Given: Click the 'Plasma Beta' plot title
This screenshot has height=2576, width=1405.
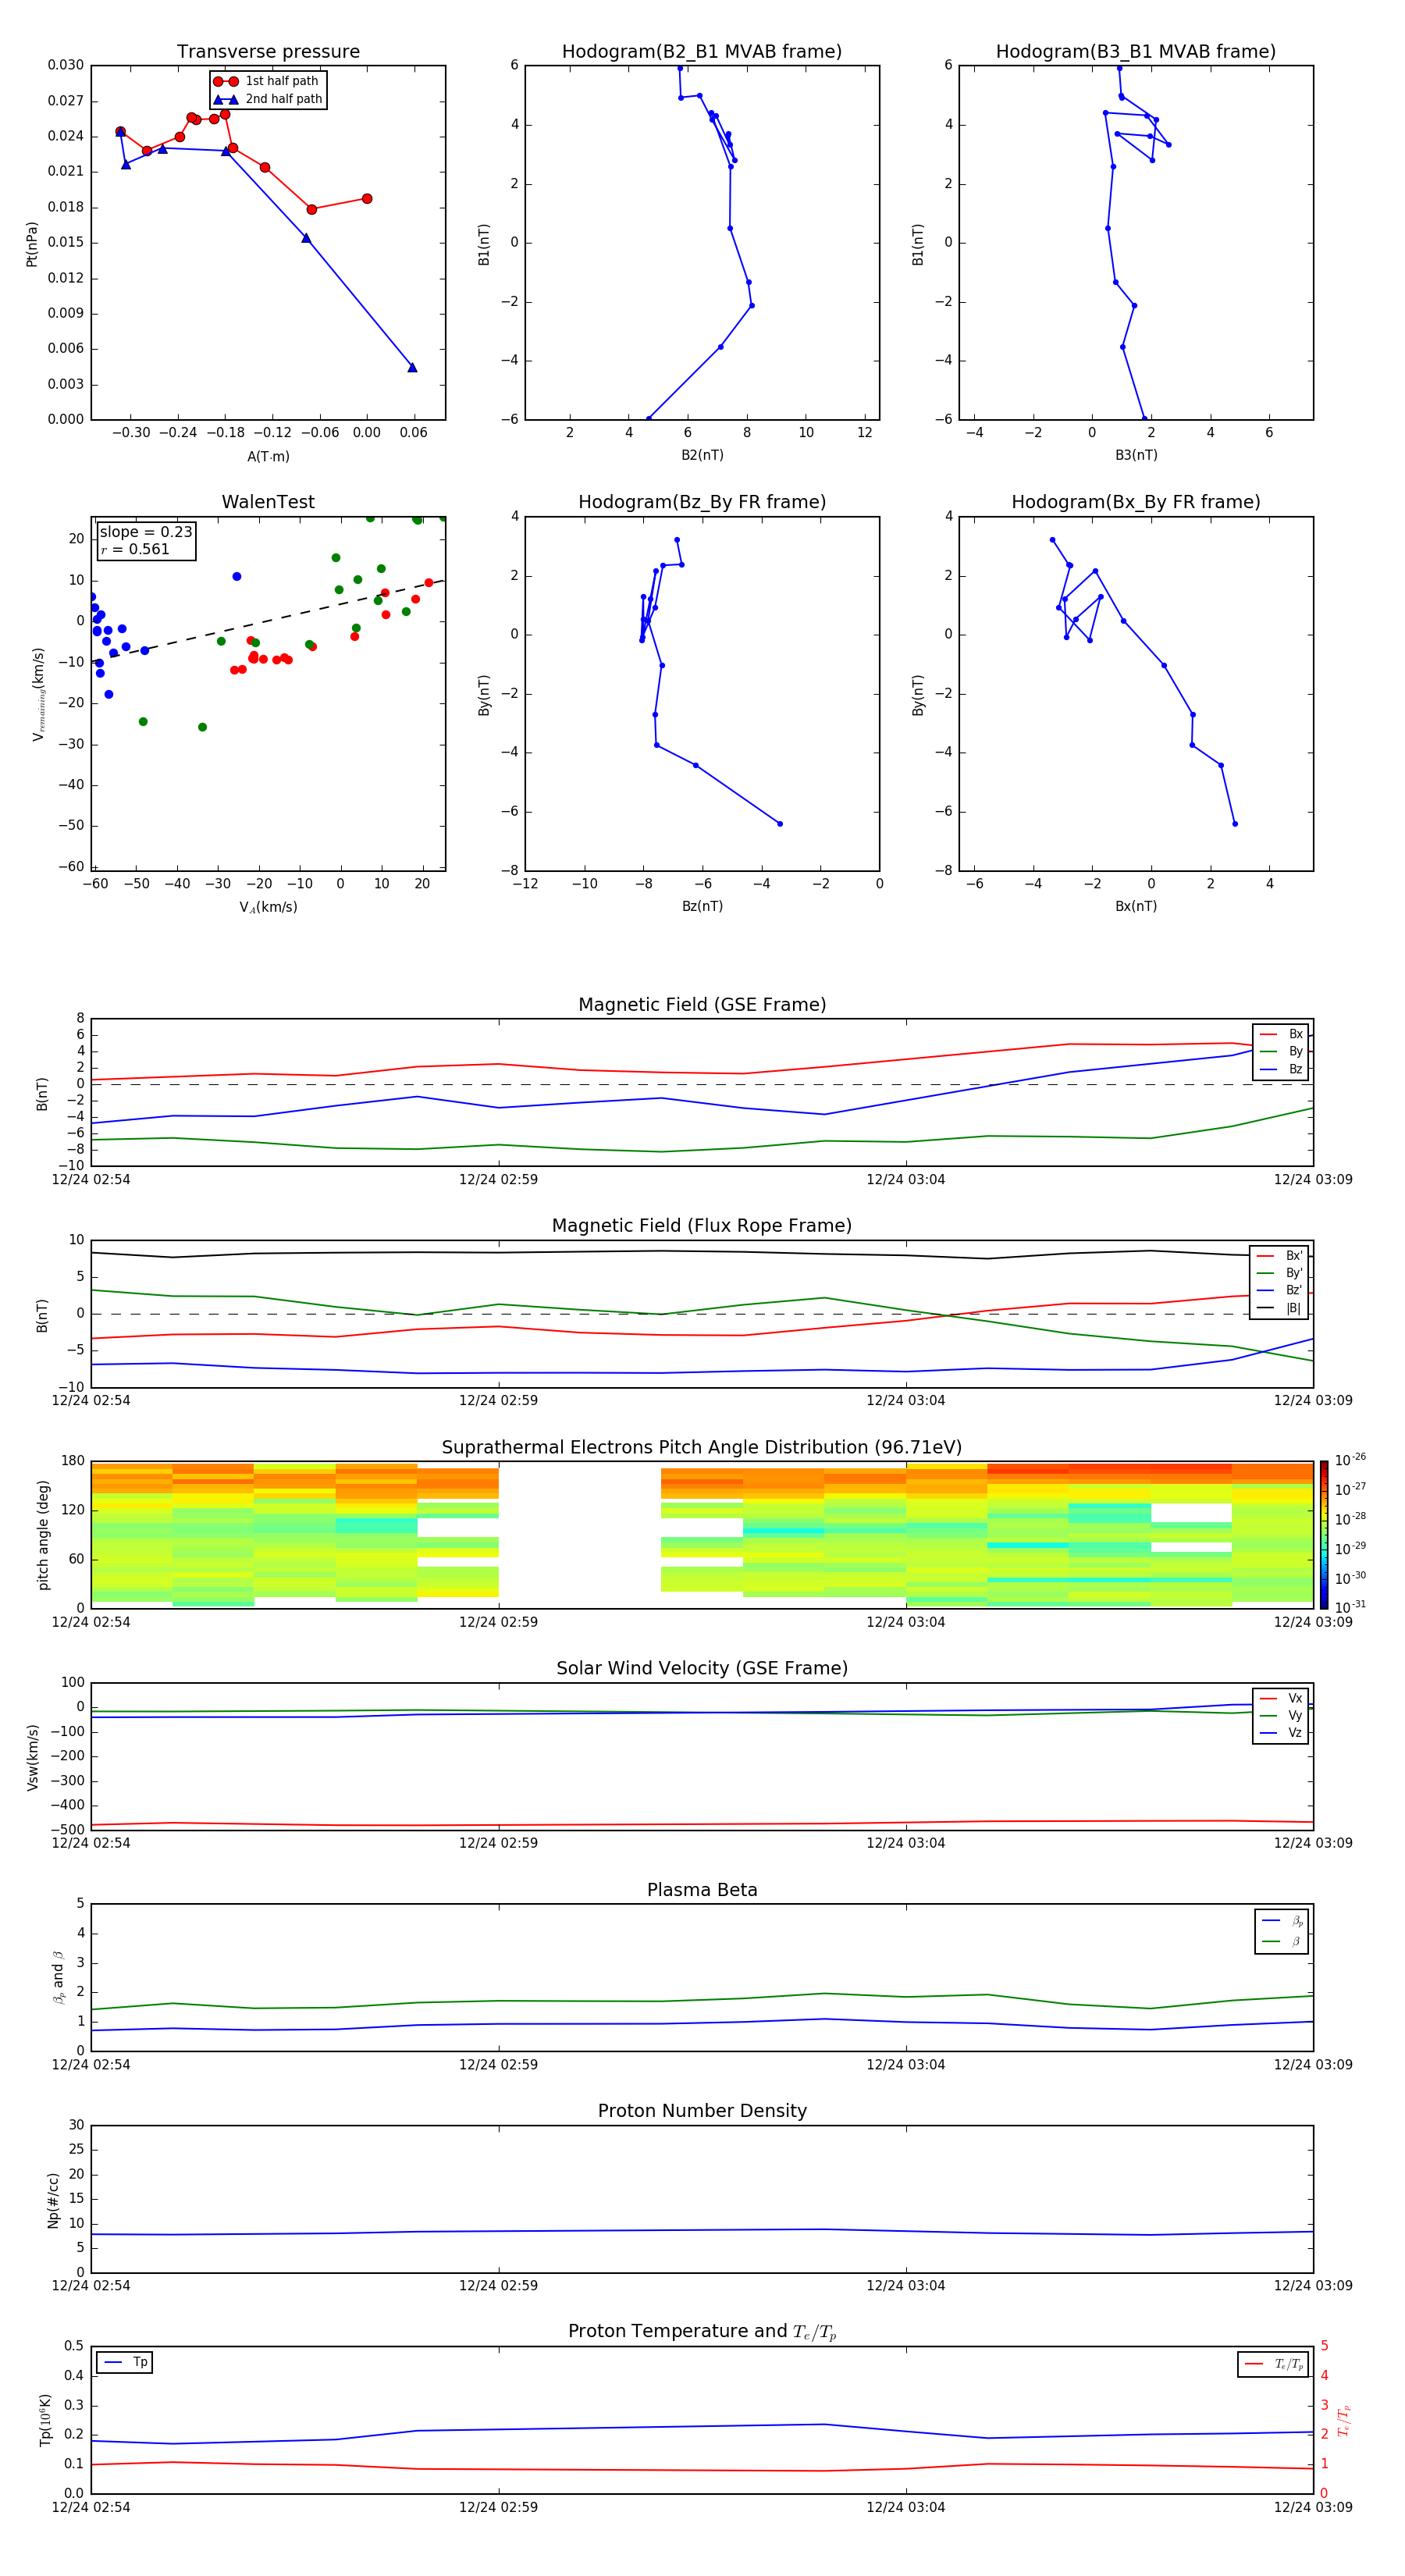Looking at the screenshot, I should click(702, 1890).
